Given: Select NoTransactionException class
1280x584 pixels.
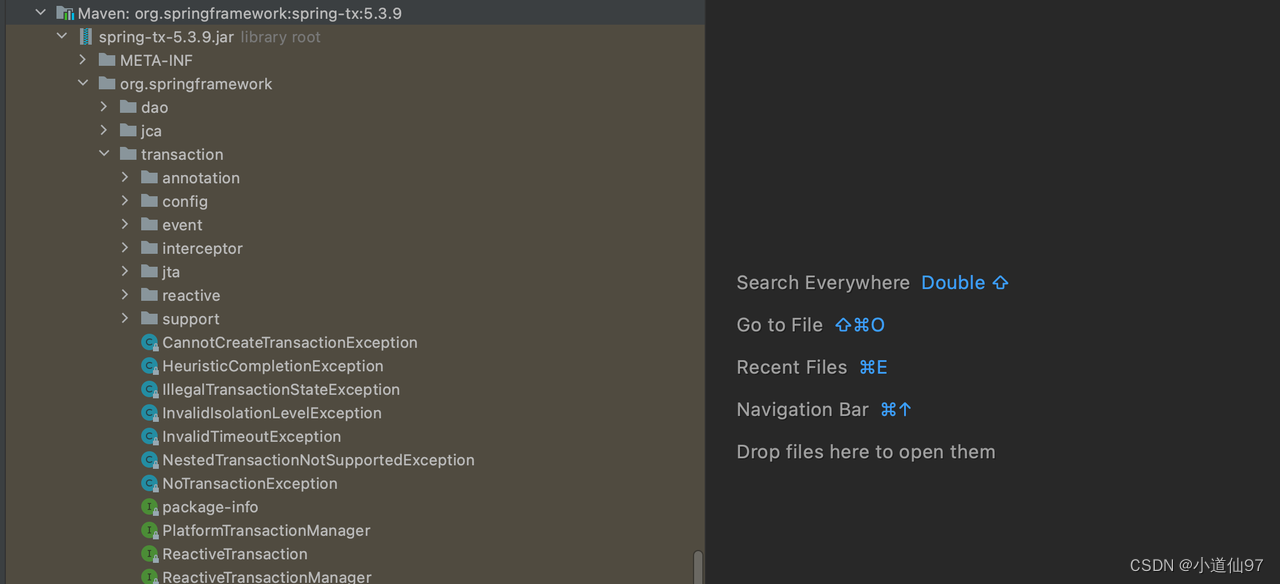Looking at the screenshot, I should pos(250,483).
